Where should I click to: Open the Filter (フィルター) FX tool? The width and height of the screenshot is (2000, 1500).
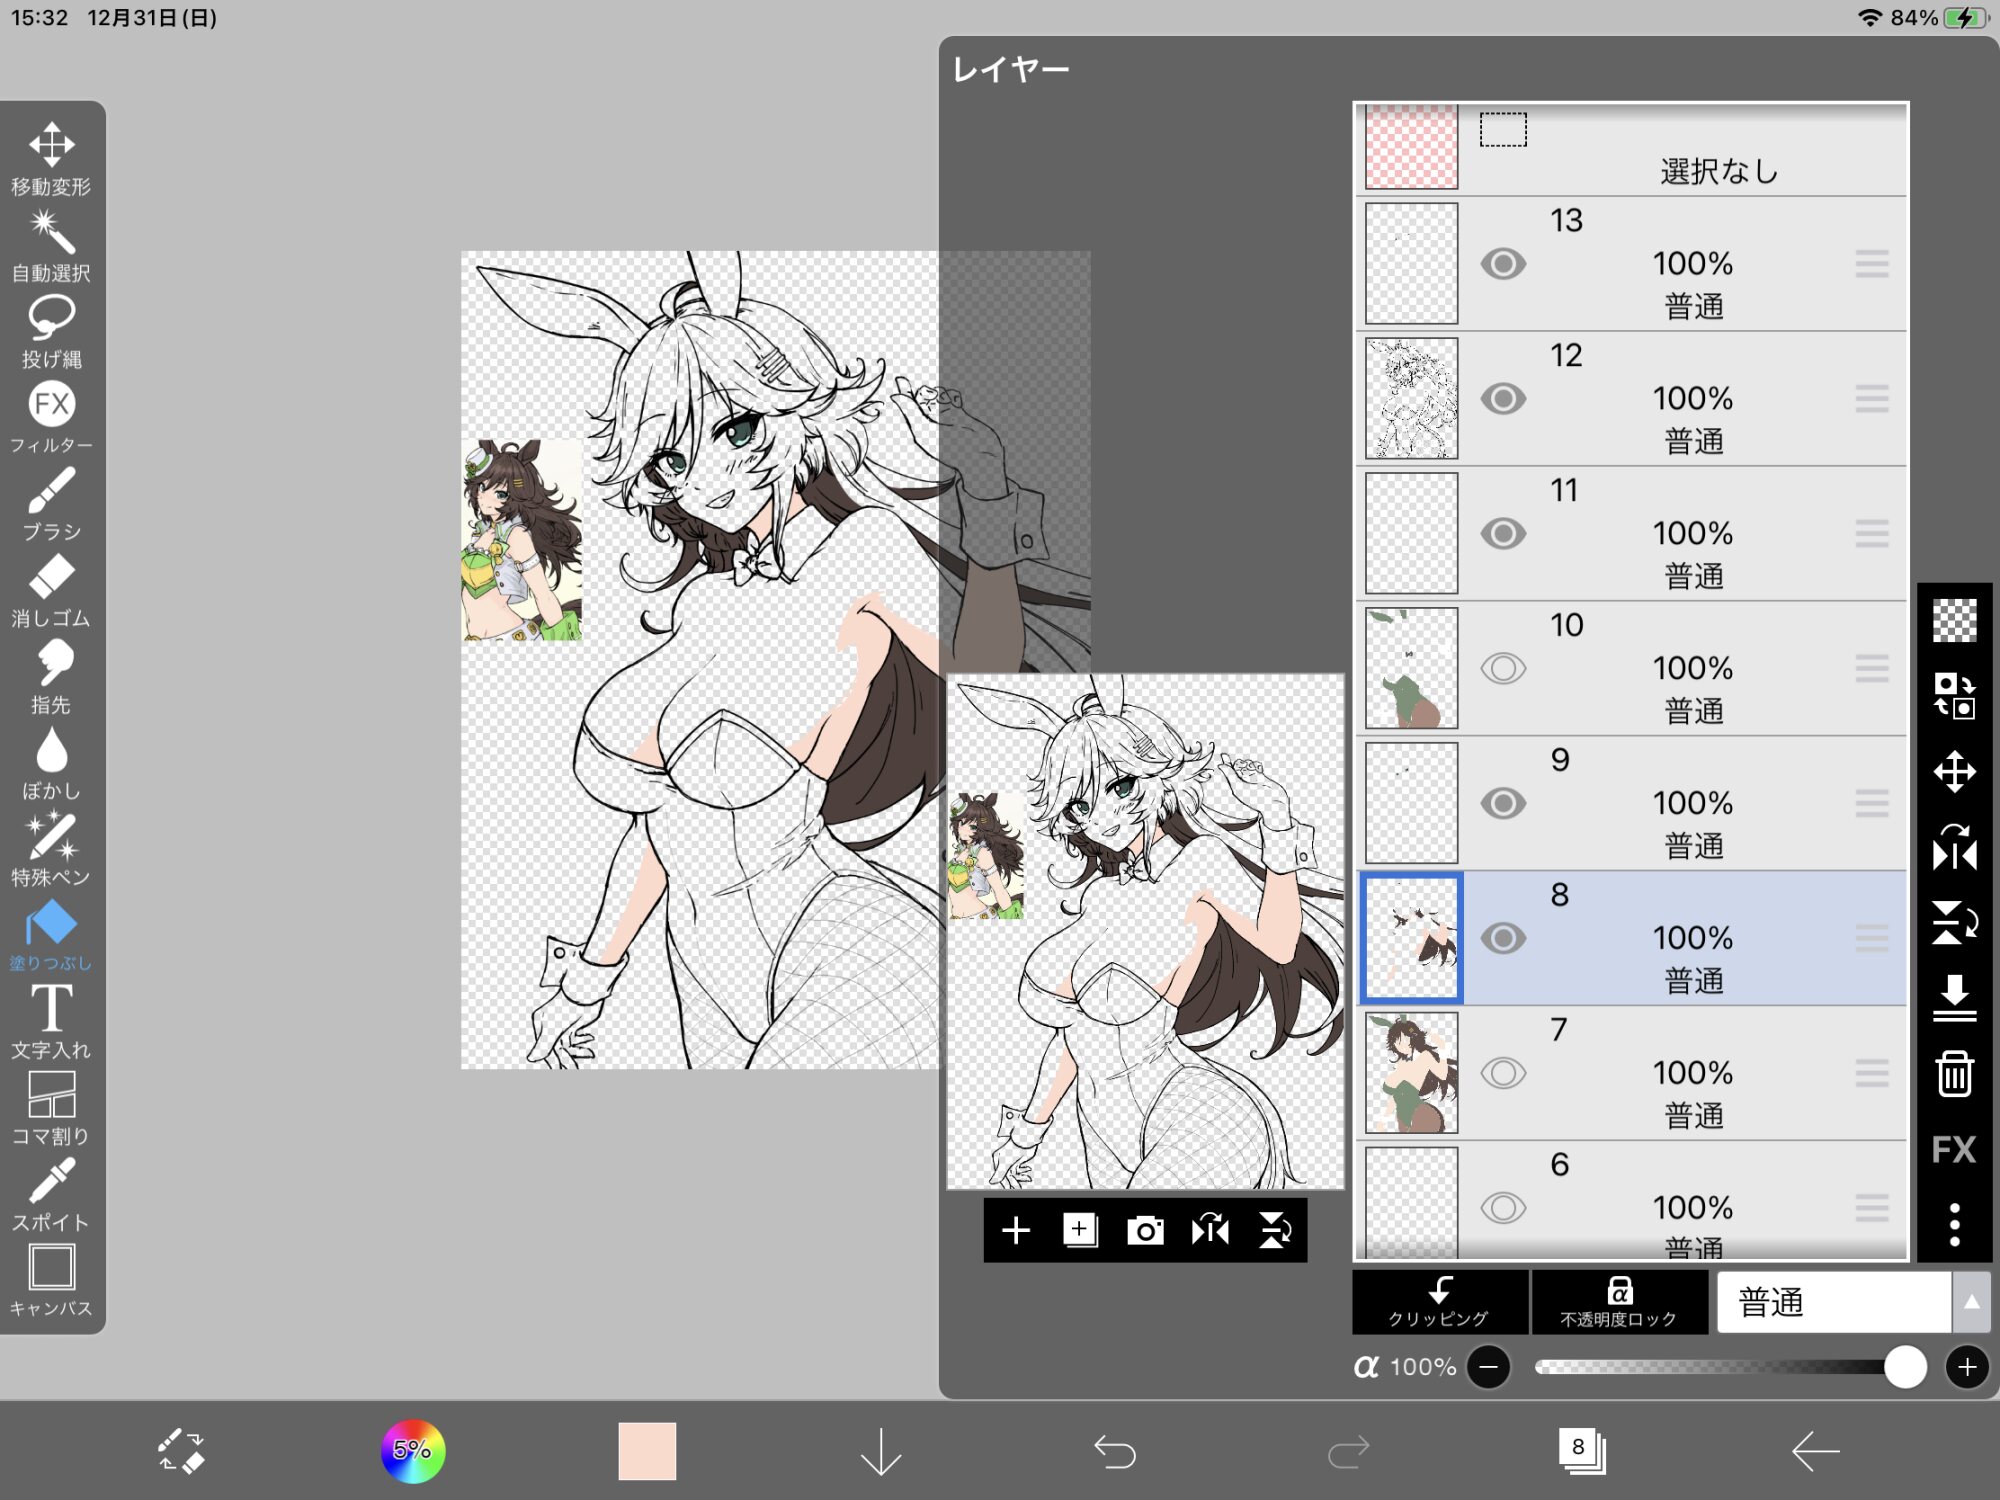[x=51, y=416]
